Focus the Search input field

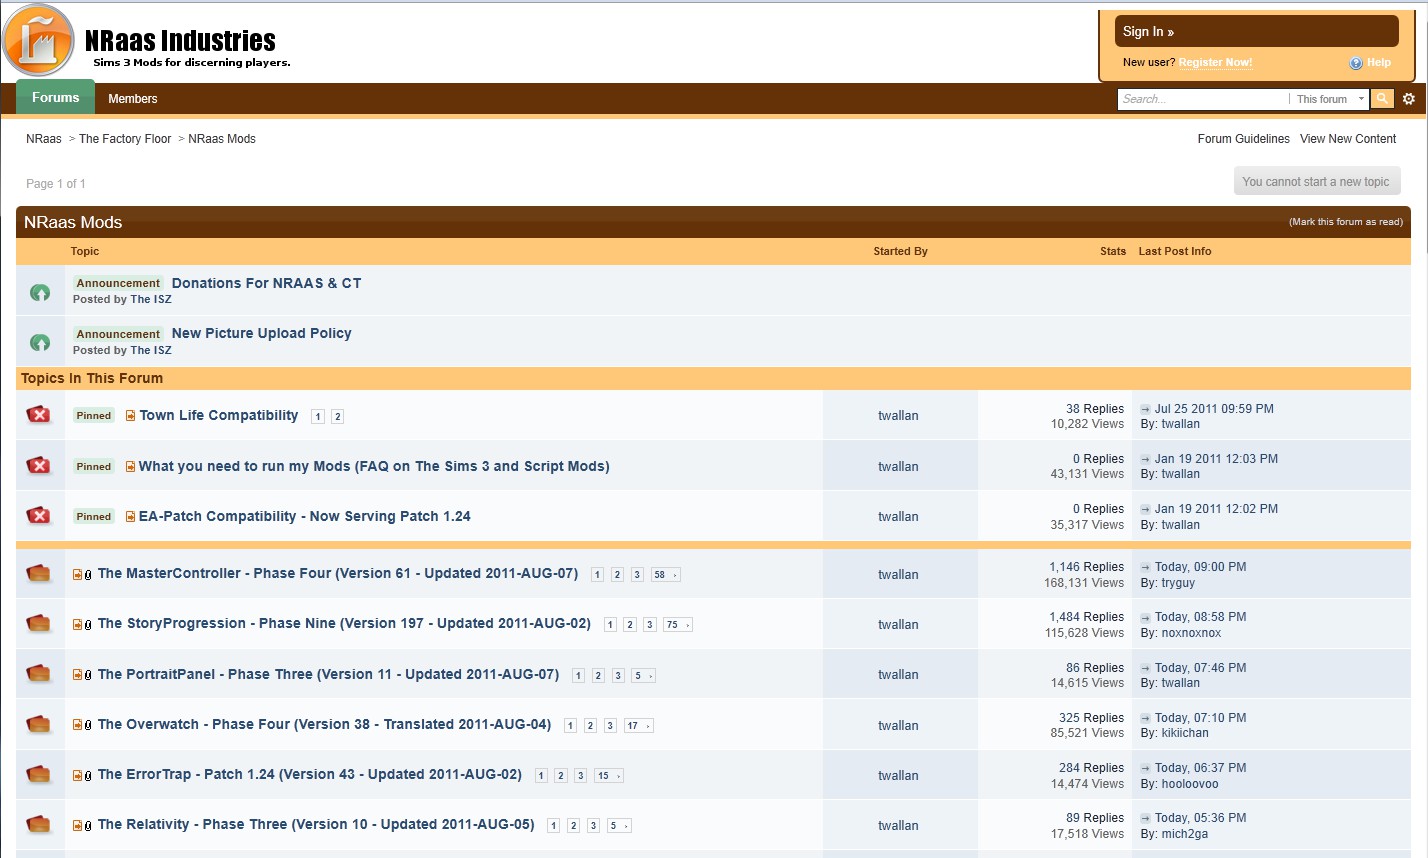1203,99
